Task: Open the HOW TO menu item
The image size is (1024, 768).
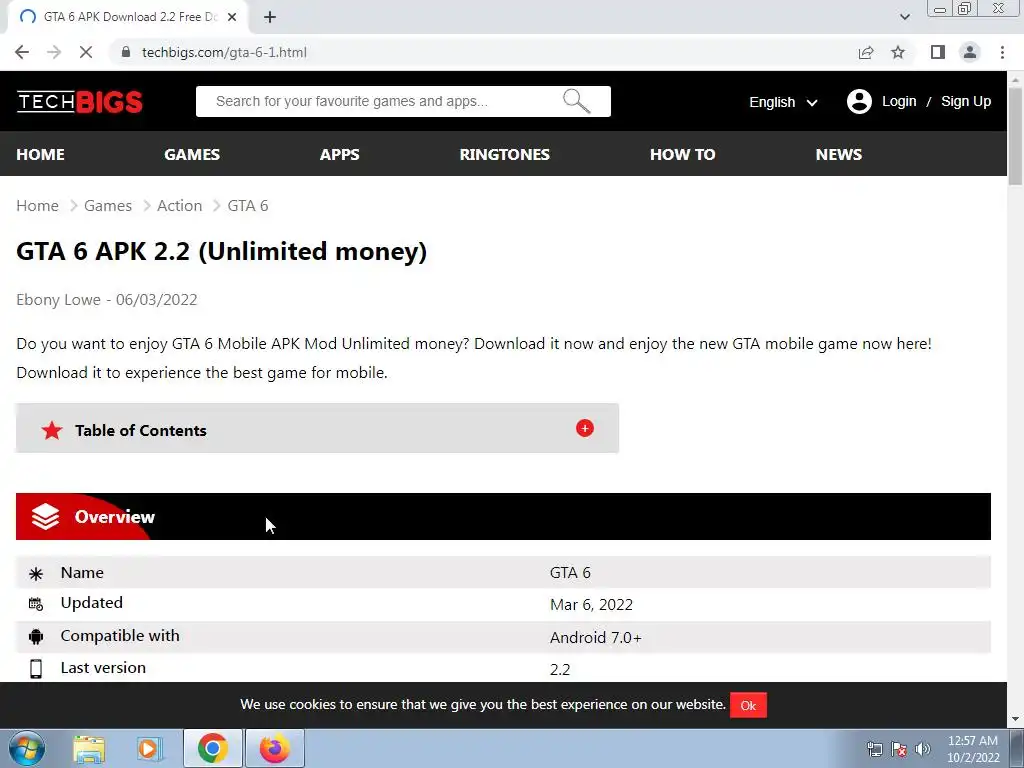Action: pos(682,154)
